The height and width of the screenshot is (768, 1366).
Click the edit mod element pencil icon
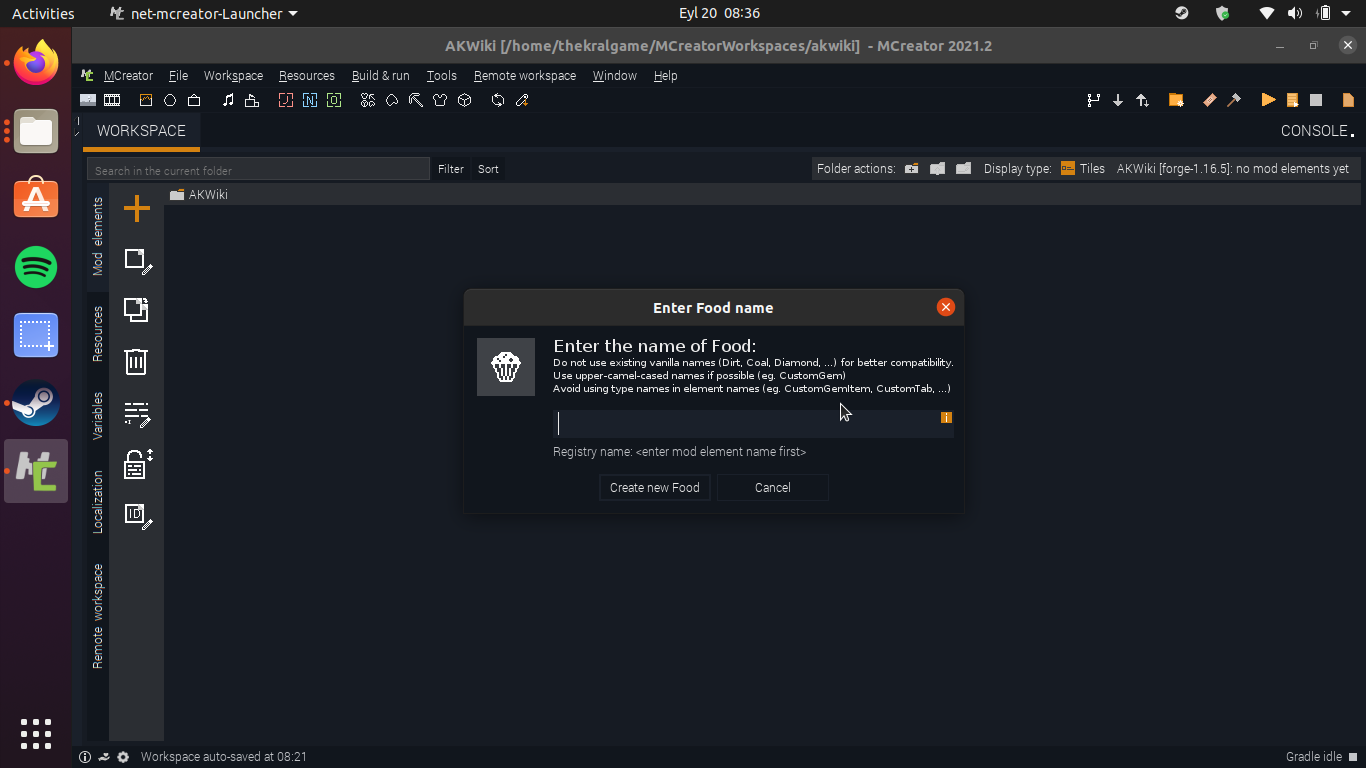pos(137,260)
